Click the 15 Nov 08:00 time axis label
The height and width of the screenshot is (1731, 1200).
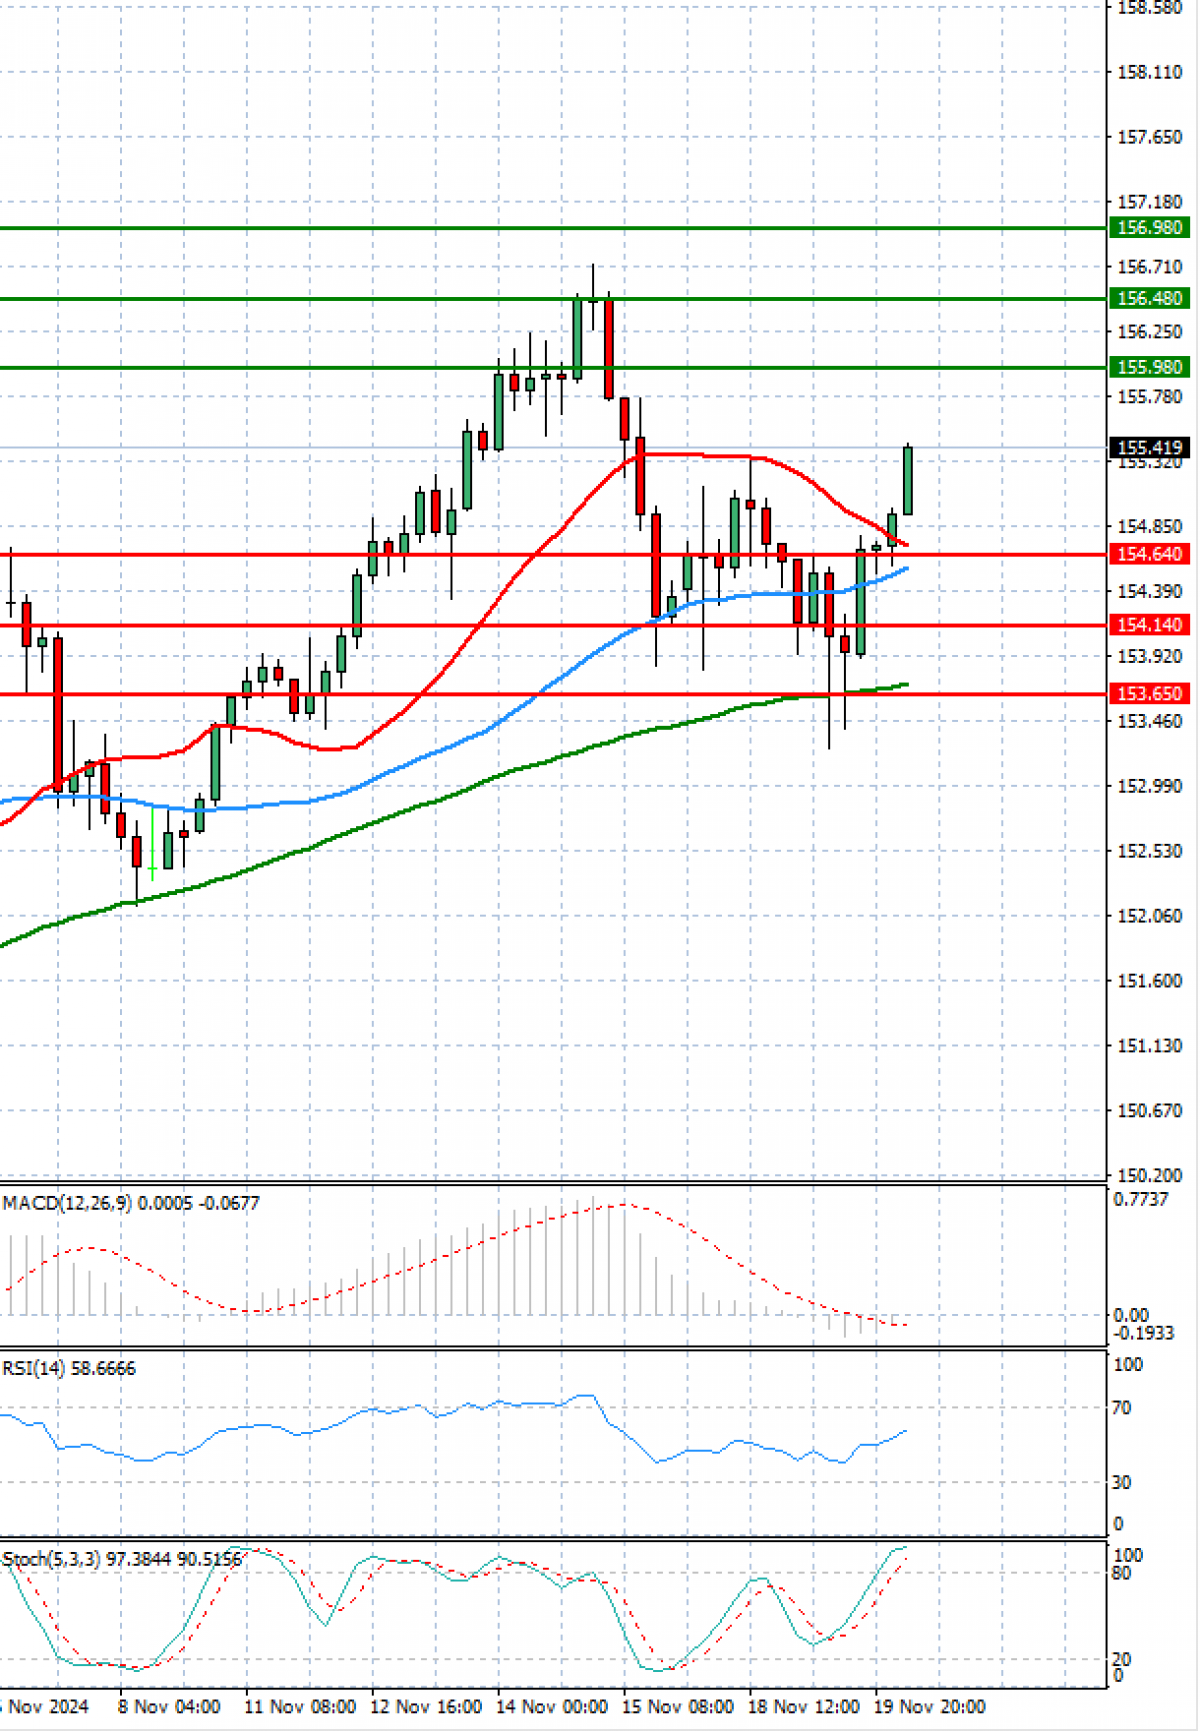coord(678,1706)
